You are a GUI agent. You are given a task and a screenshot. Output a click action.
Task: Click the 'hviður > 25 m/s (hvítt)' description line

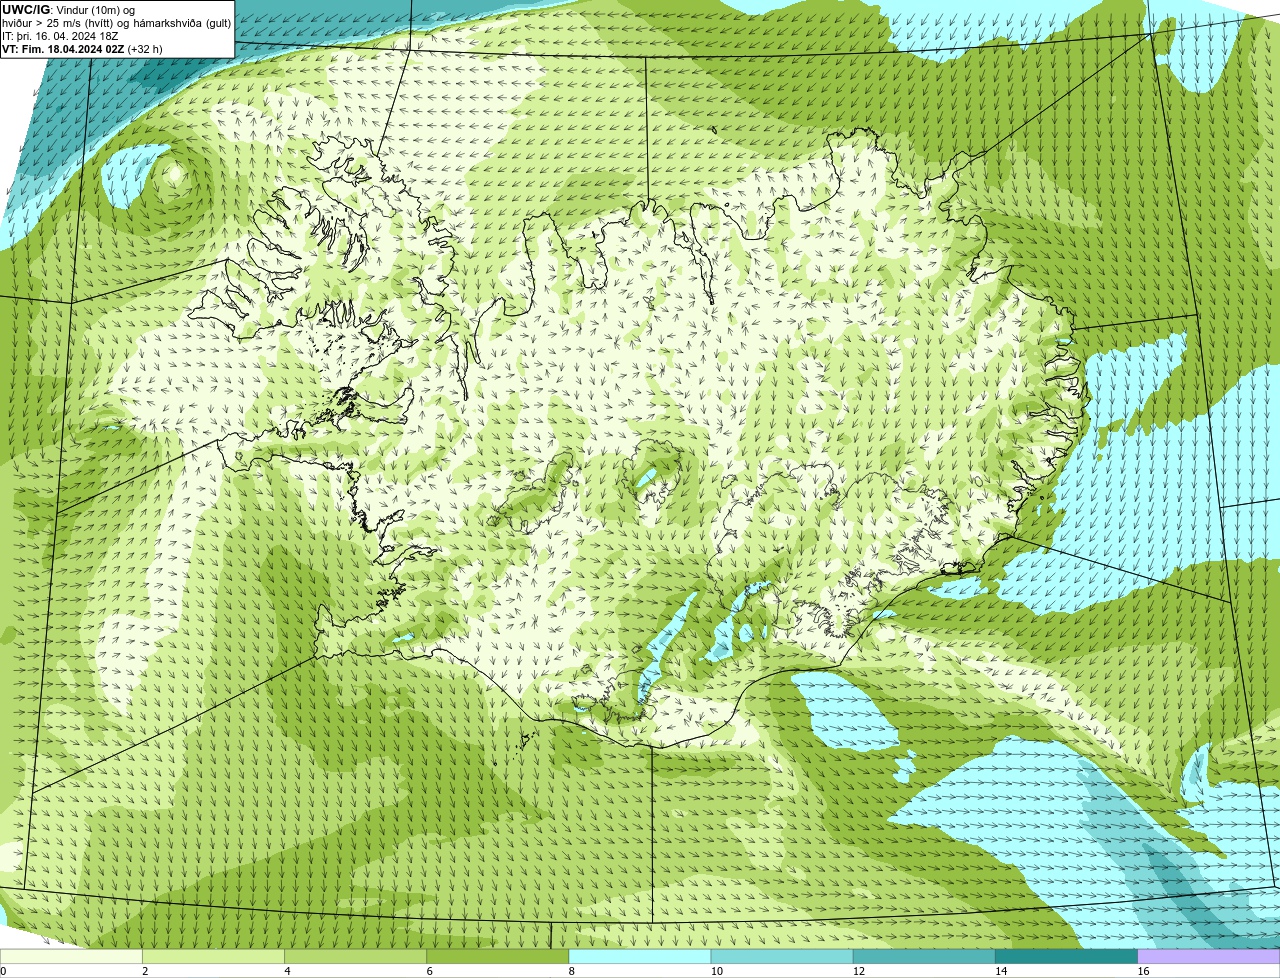116,23
